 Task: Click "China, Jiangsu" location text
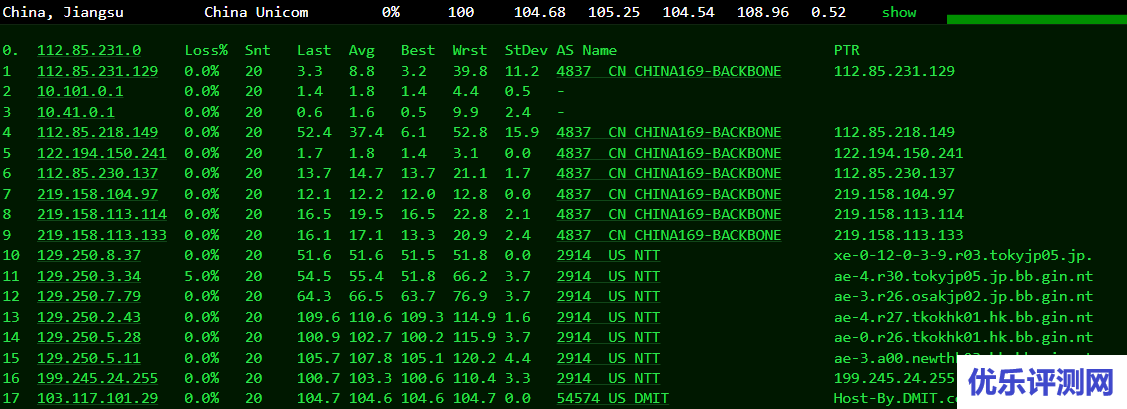point(63,12)
